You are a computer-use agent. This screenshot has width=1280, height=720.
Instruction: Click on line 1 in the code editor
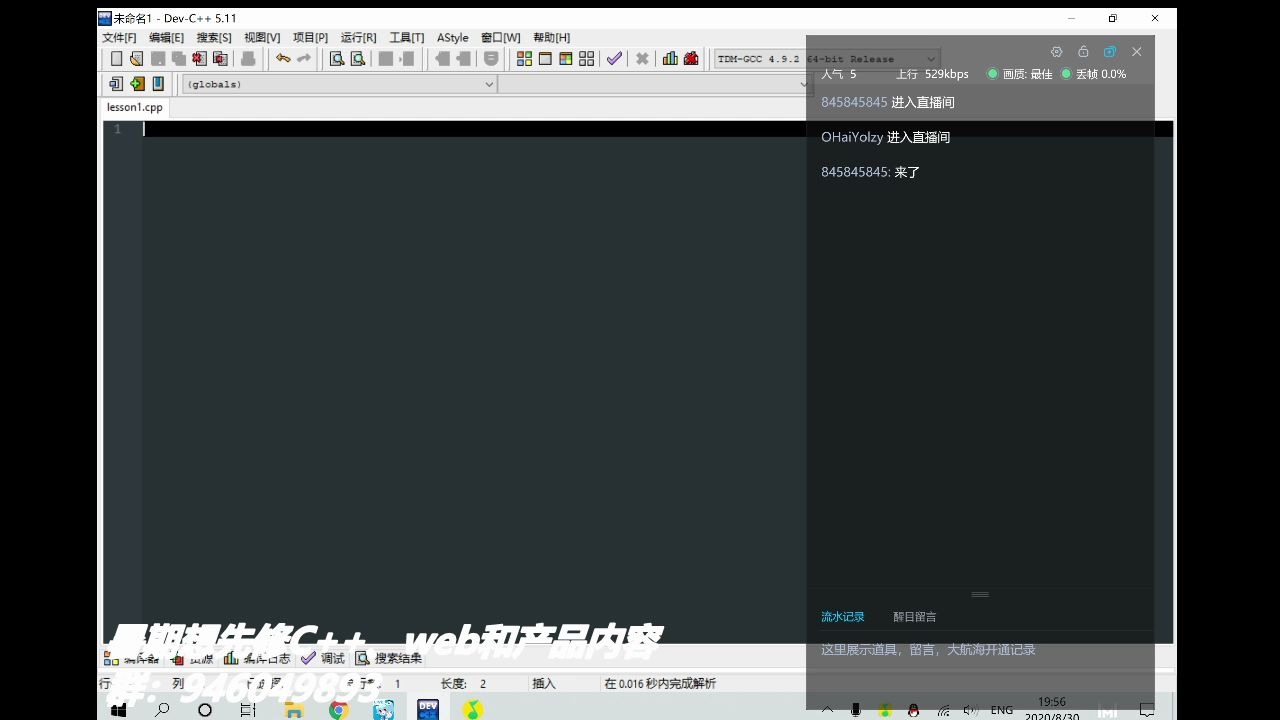pos(657,129)
